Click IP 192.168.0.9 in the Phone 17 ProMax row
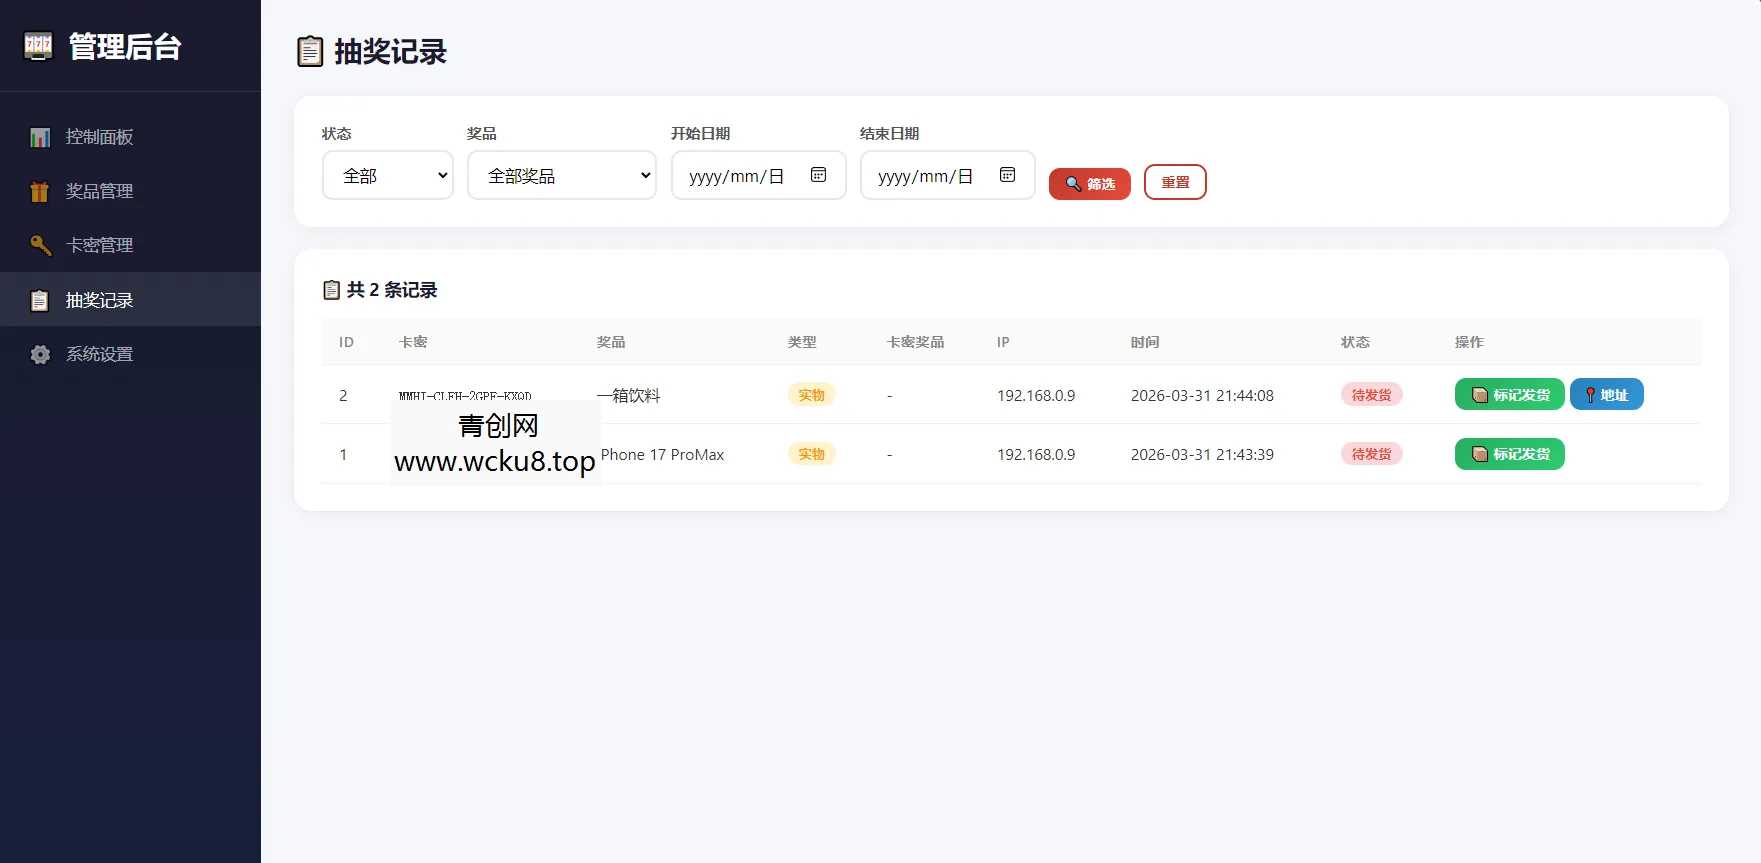 tap(1036, 455)
